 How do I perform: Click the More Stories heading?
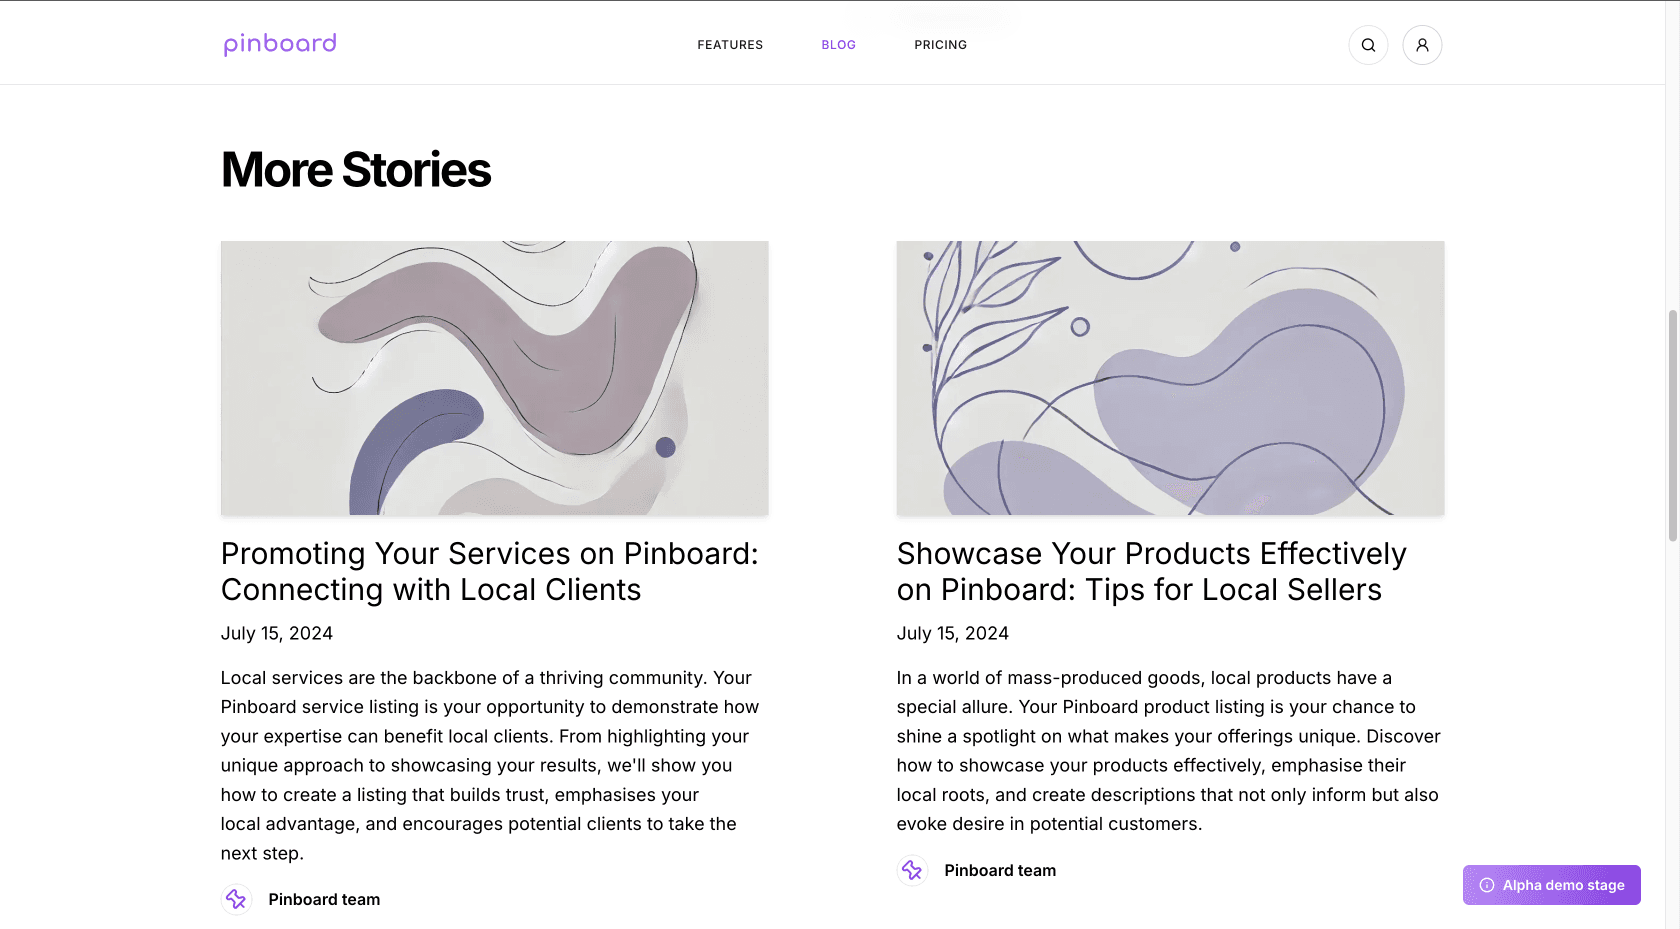coord(356,170)
